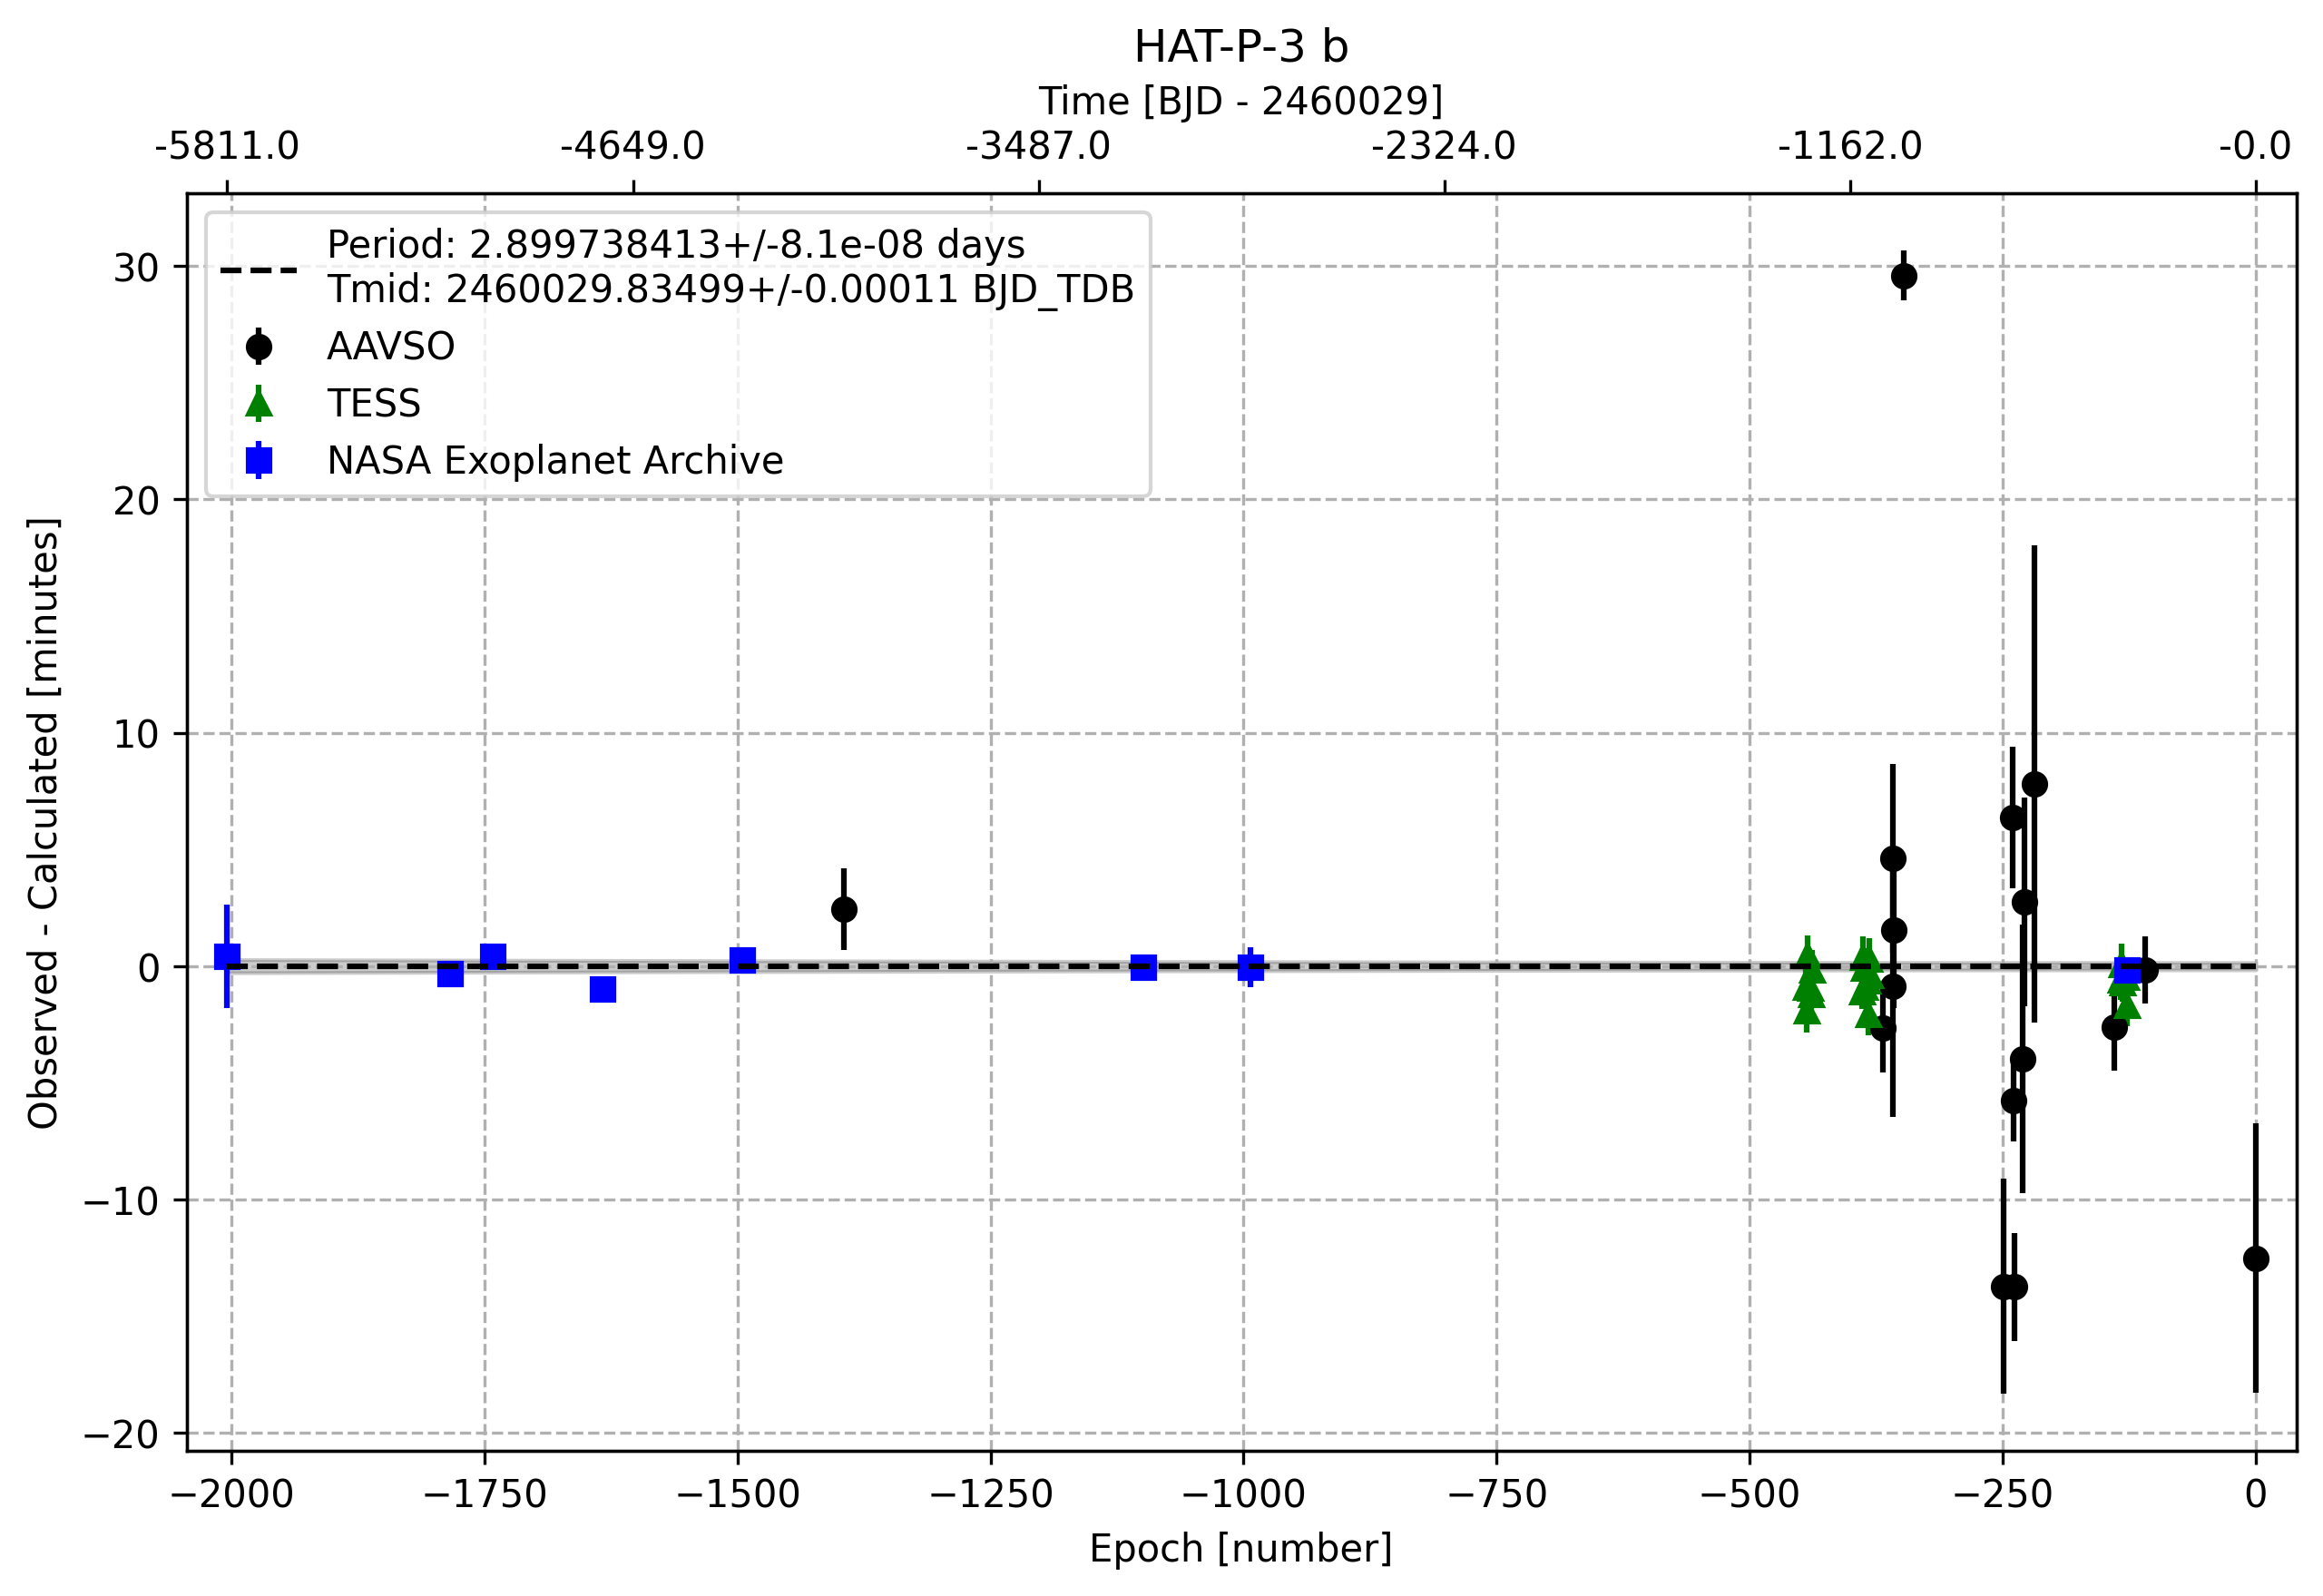Viewport: 2323px width, 1596px height.
Task: Click the bottom x-axis tick label 0
Action: (2256, 1495)
